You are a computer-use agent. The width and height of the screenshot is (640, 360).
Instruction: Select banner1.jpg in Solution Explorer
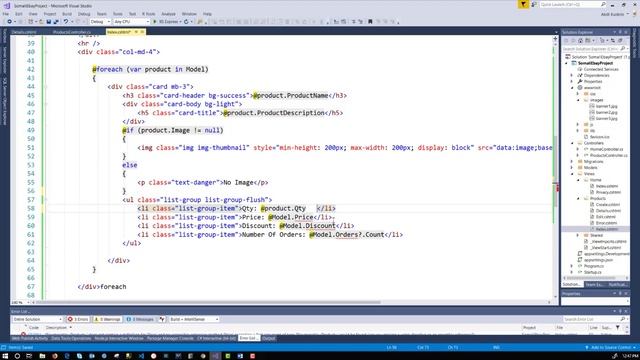606,106
